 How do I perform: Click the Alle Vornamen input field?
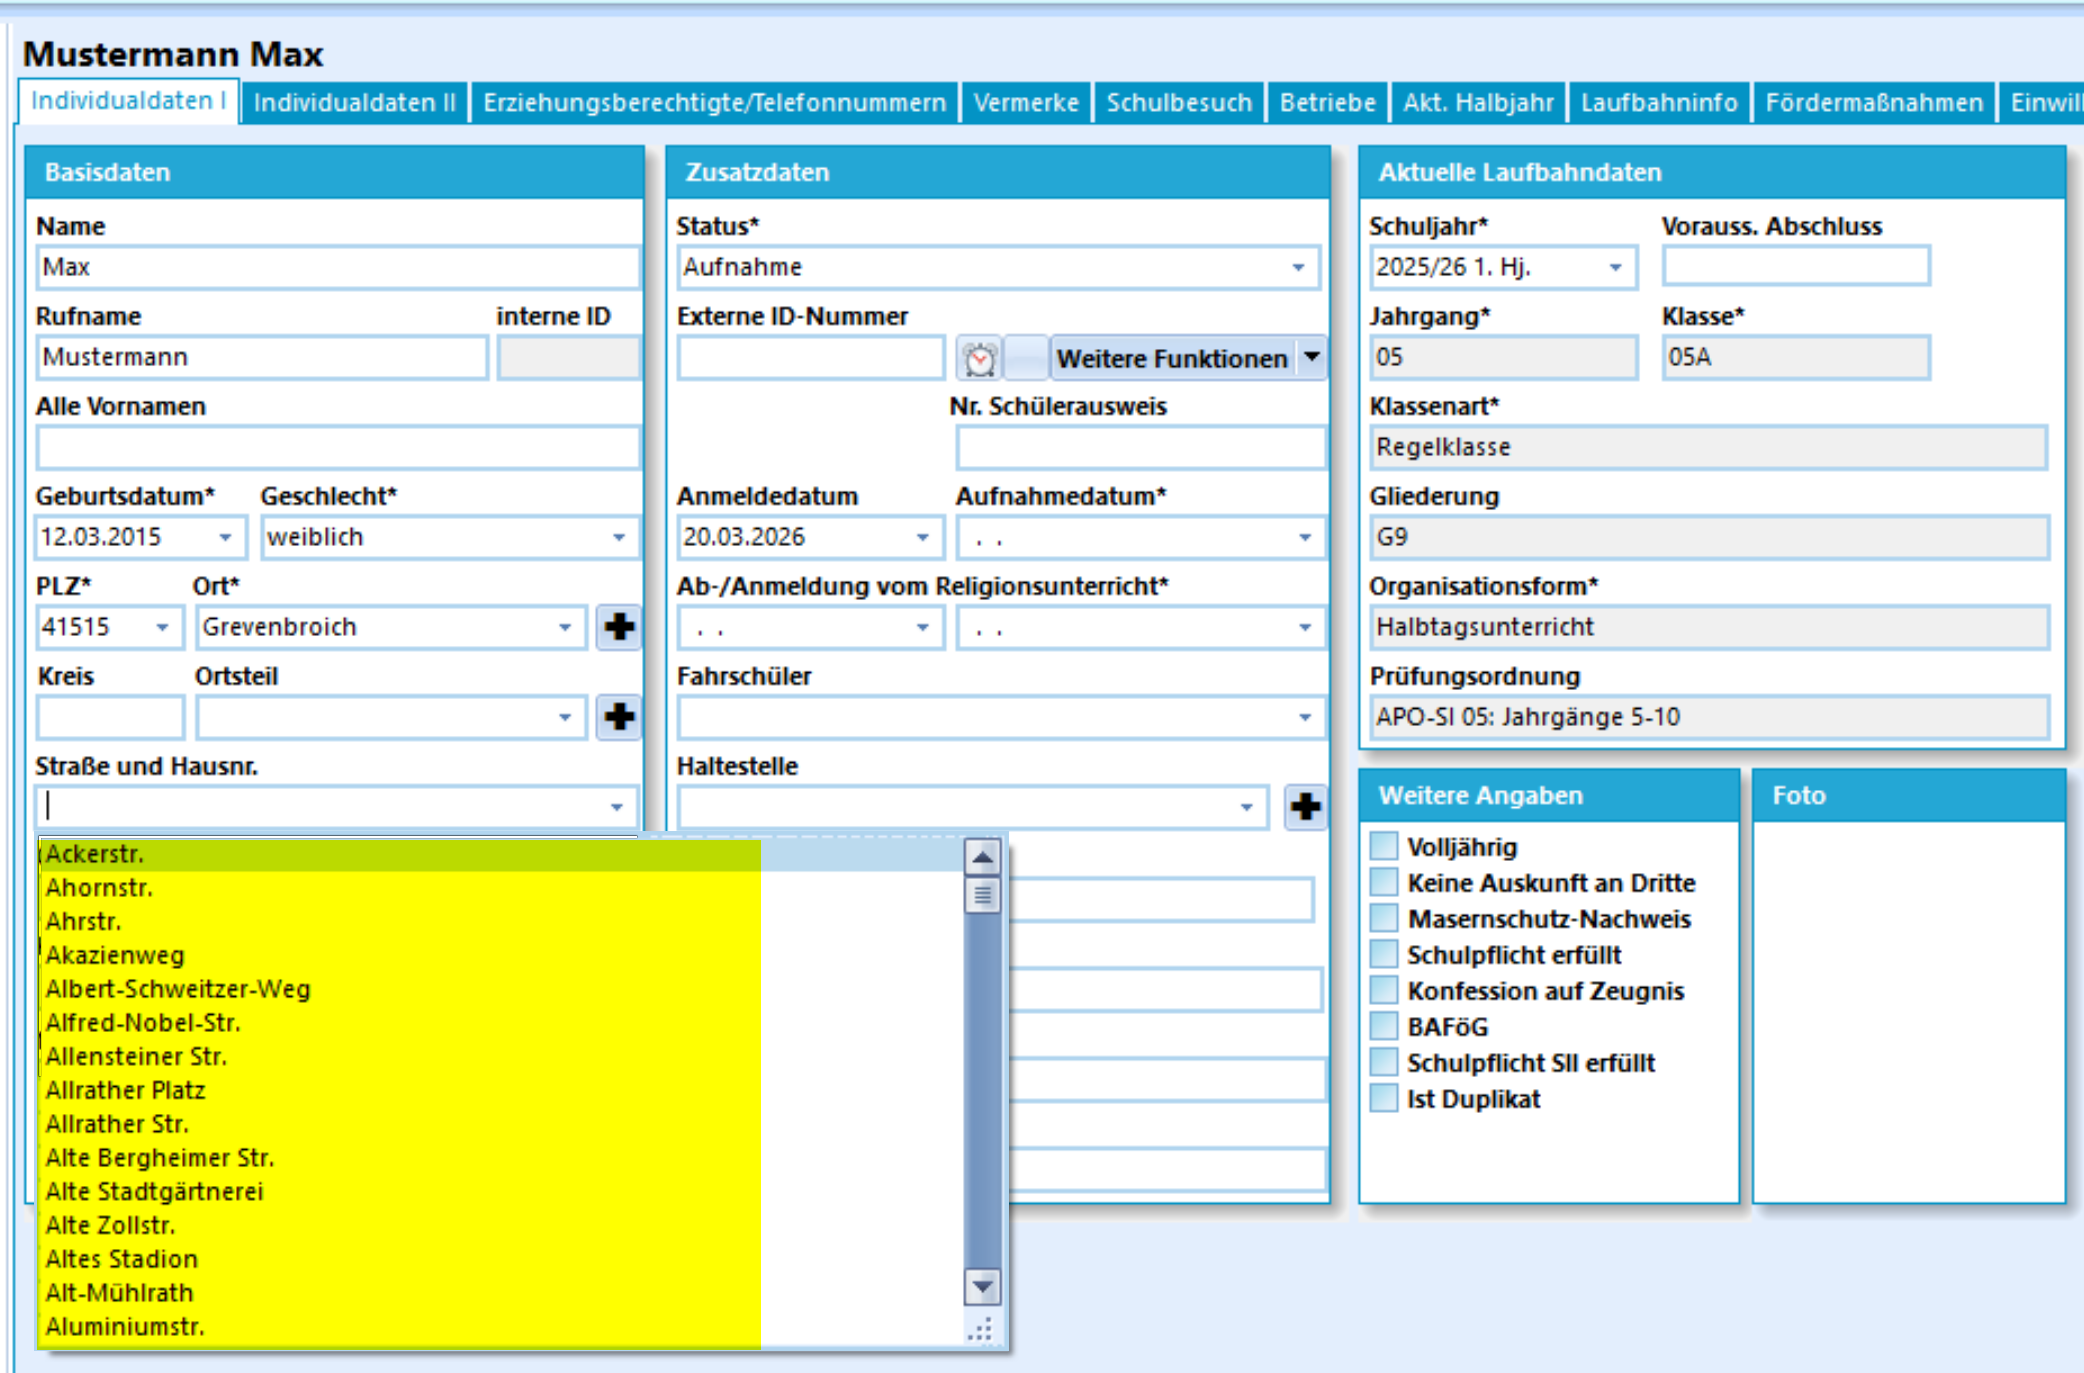pos(337,448)
